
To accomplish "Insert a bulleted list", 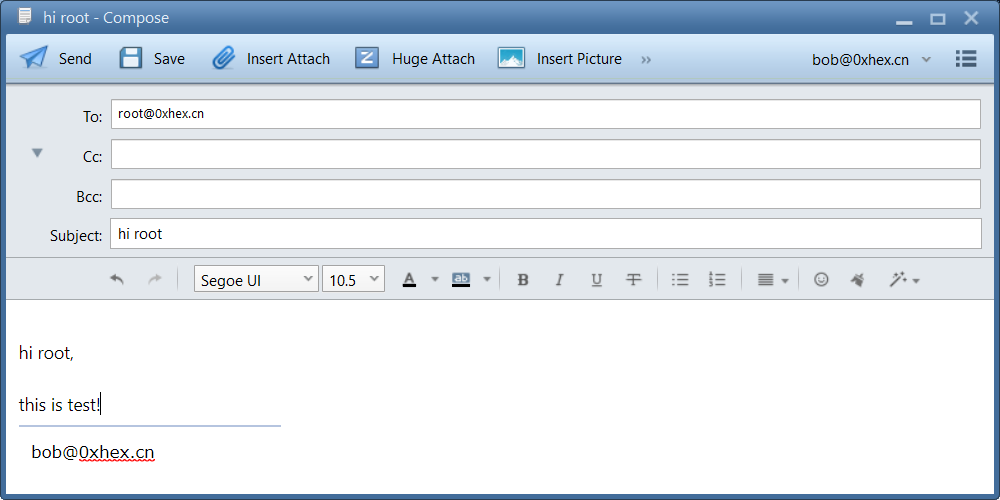I will click(680, 280).
